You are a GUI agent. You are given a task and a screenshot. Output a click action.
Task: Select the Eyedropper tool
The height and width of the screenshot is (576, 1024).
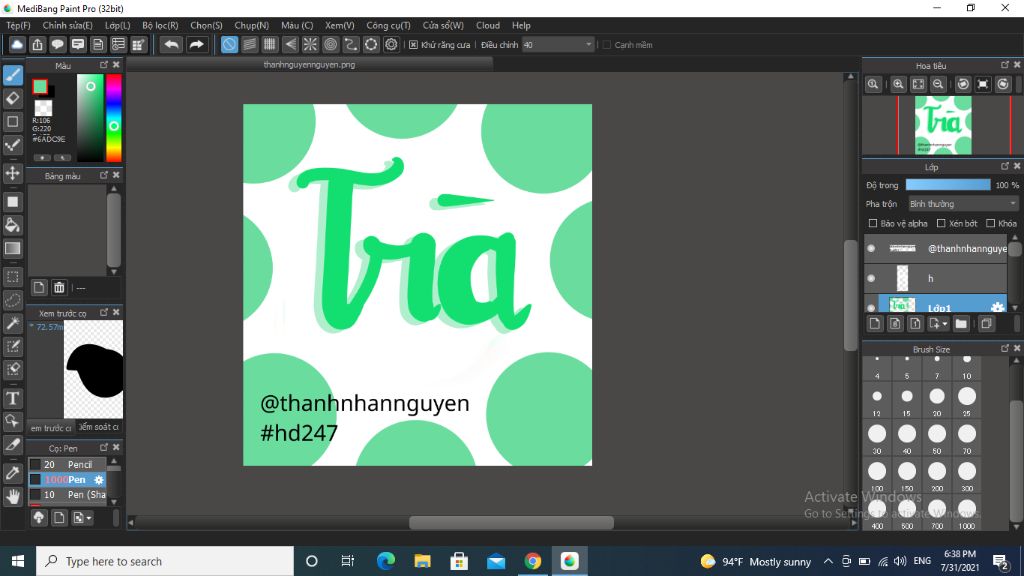click(x=12, y=473)
